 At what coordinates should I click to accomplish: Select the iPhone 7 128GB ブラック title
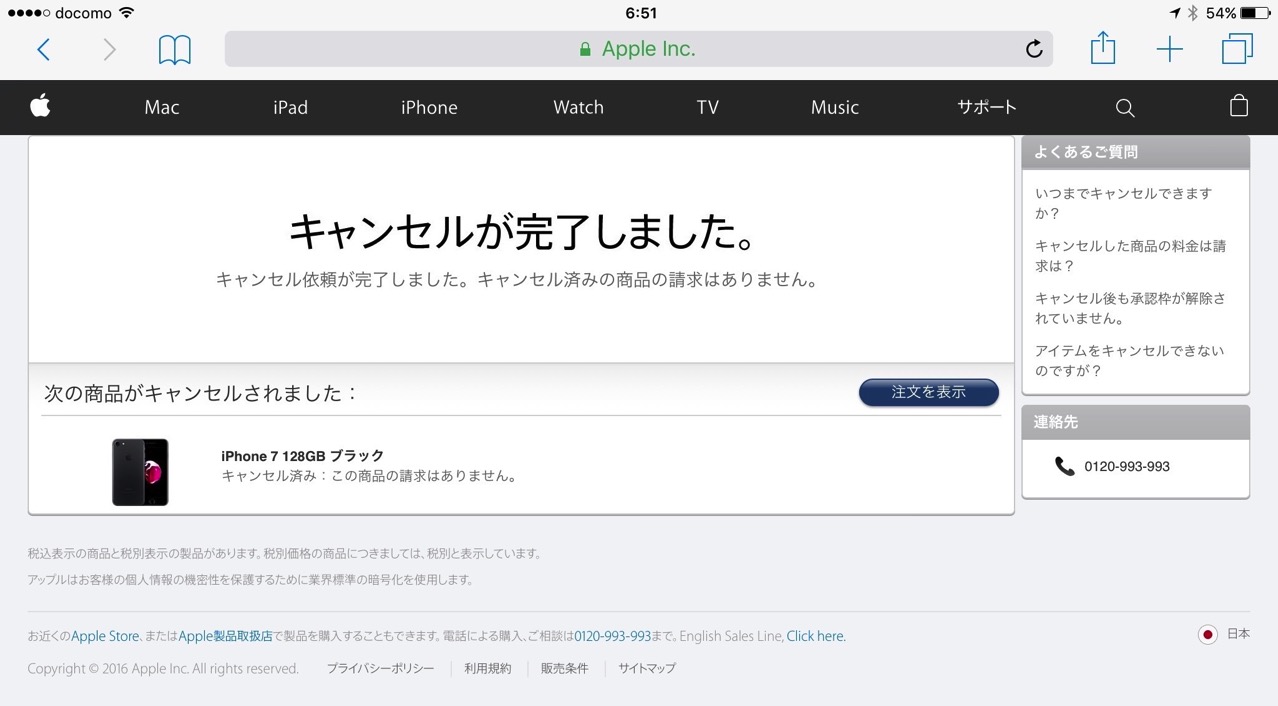pyautogui.click(x=302, y=456)
